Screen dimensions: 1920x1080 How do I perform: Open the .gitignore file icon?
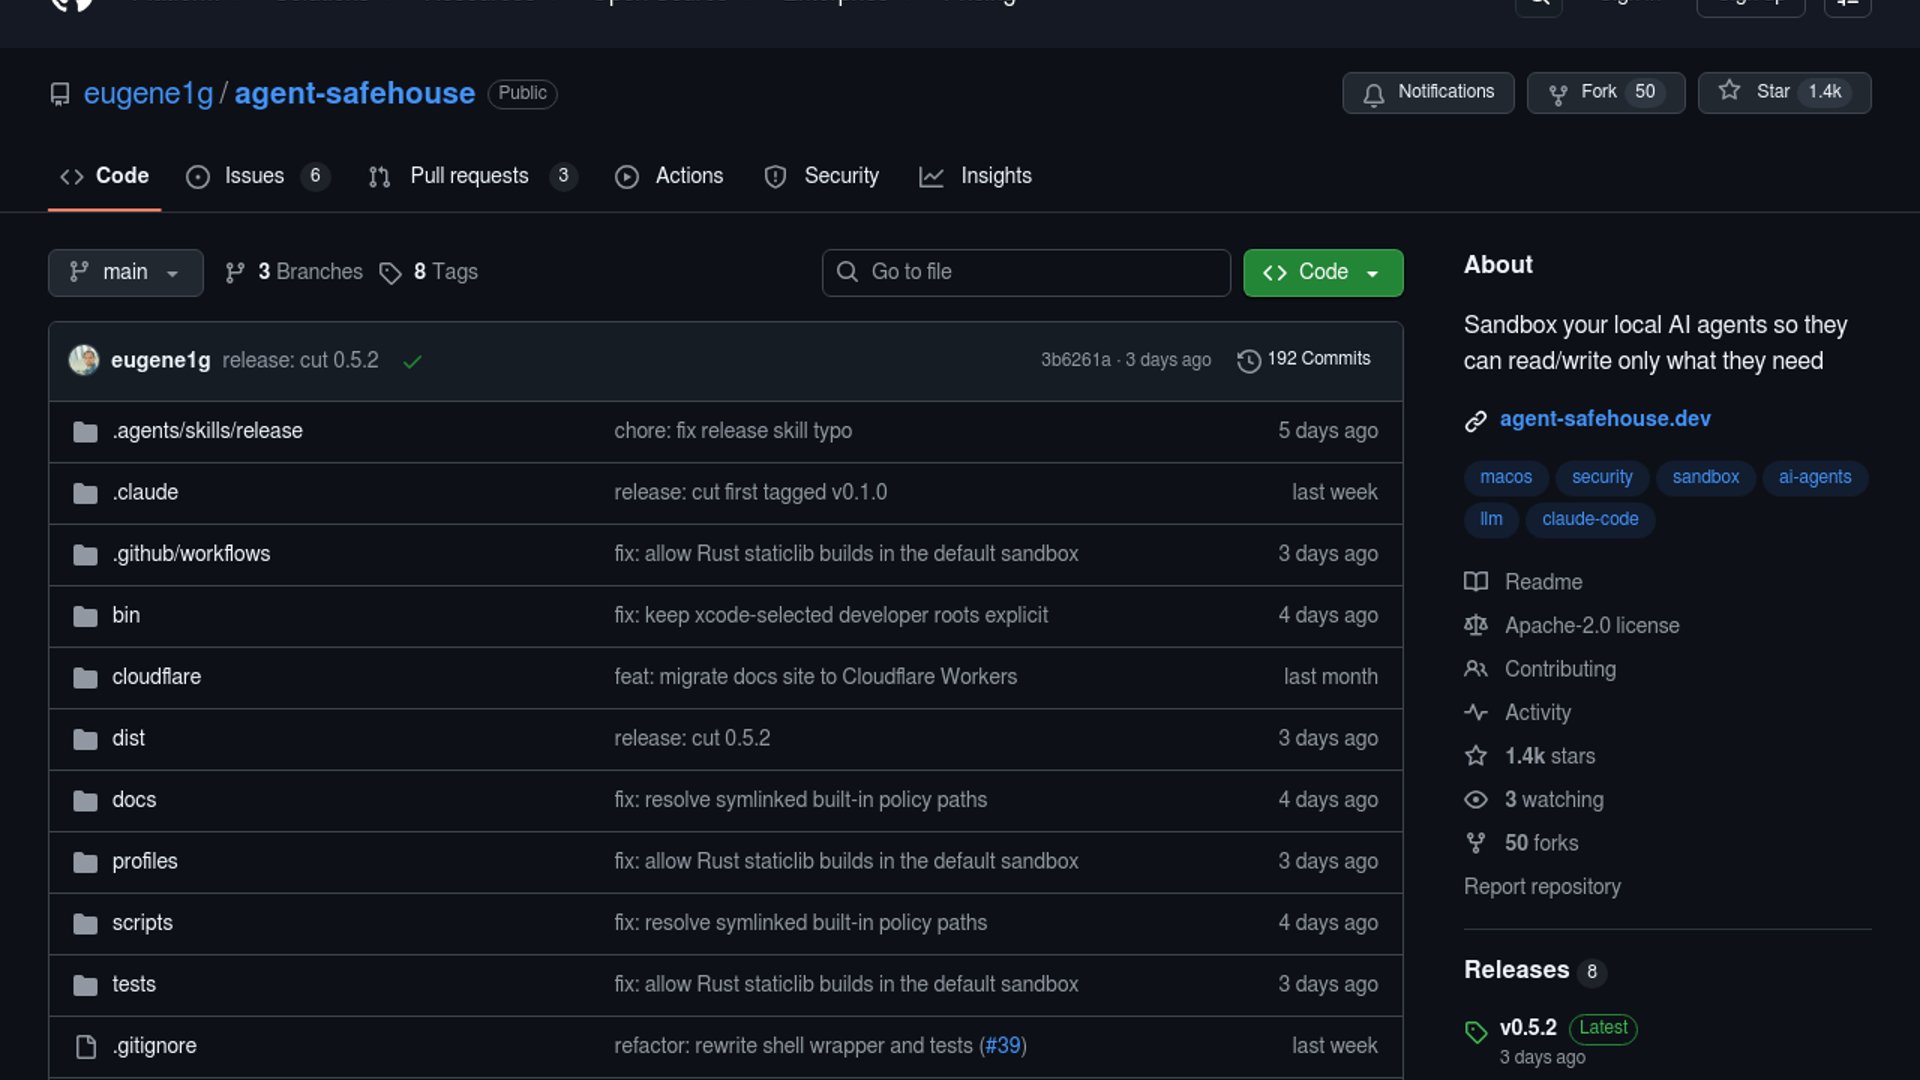coord(86,1046)
